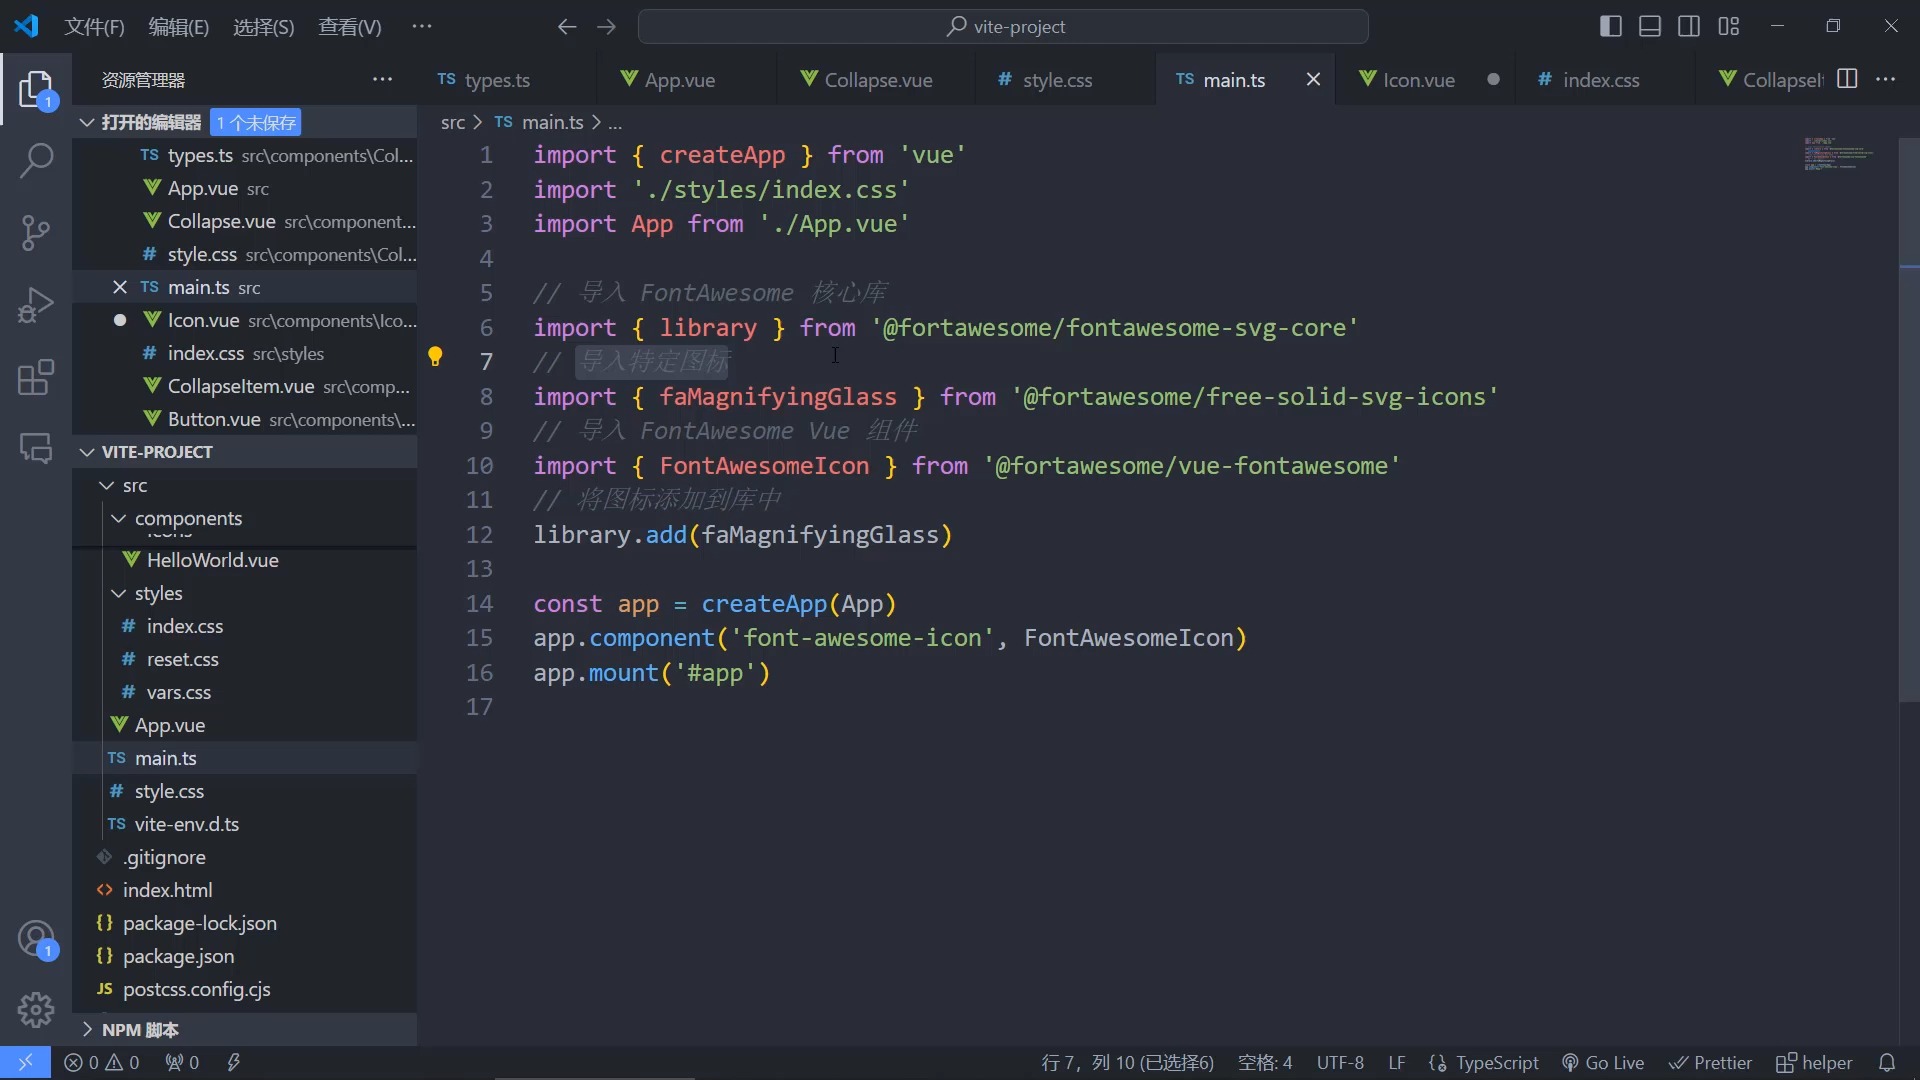Collapse the components folder
1920x1080 pixels.
pyautogui.click(x=119, y=518)
